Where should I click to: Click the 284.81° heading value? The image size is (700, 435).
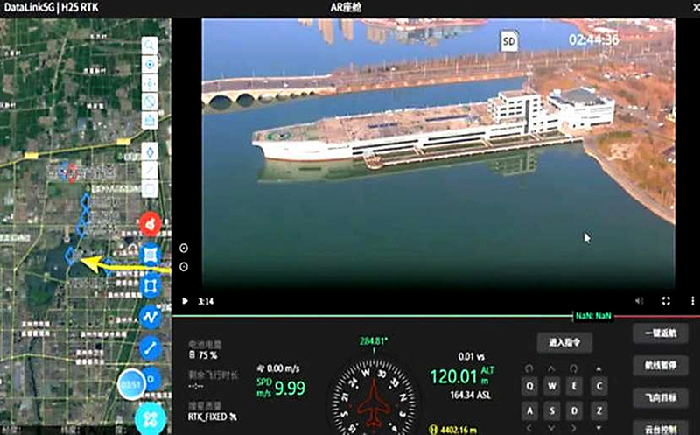point(374,342)
